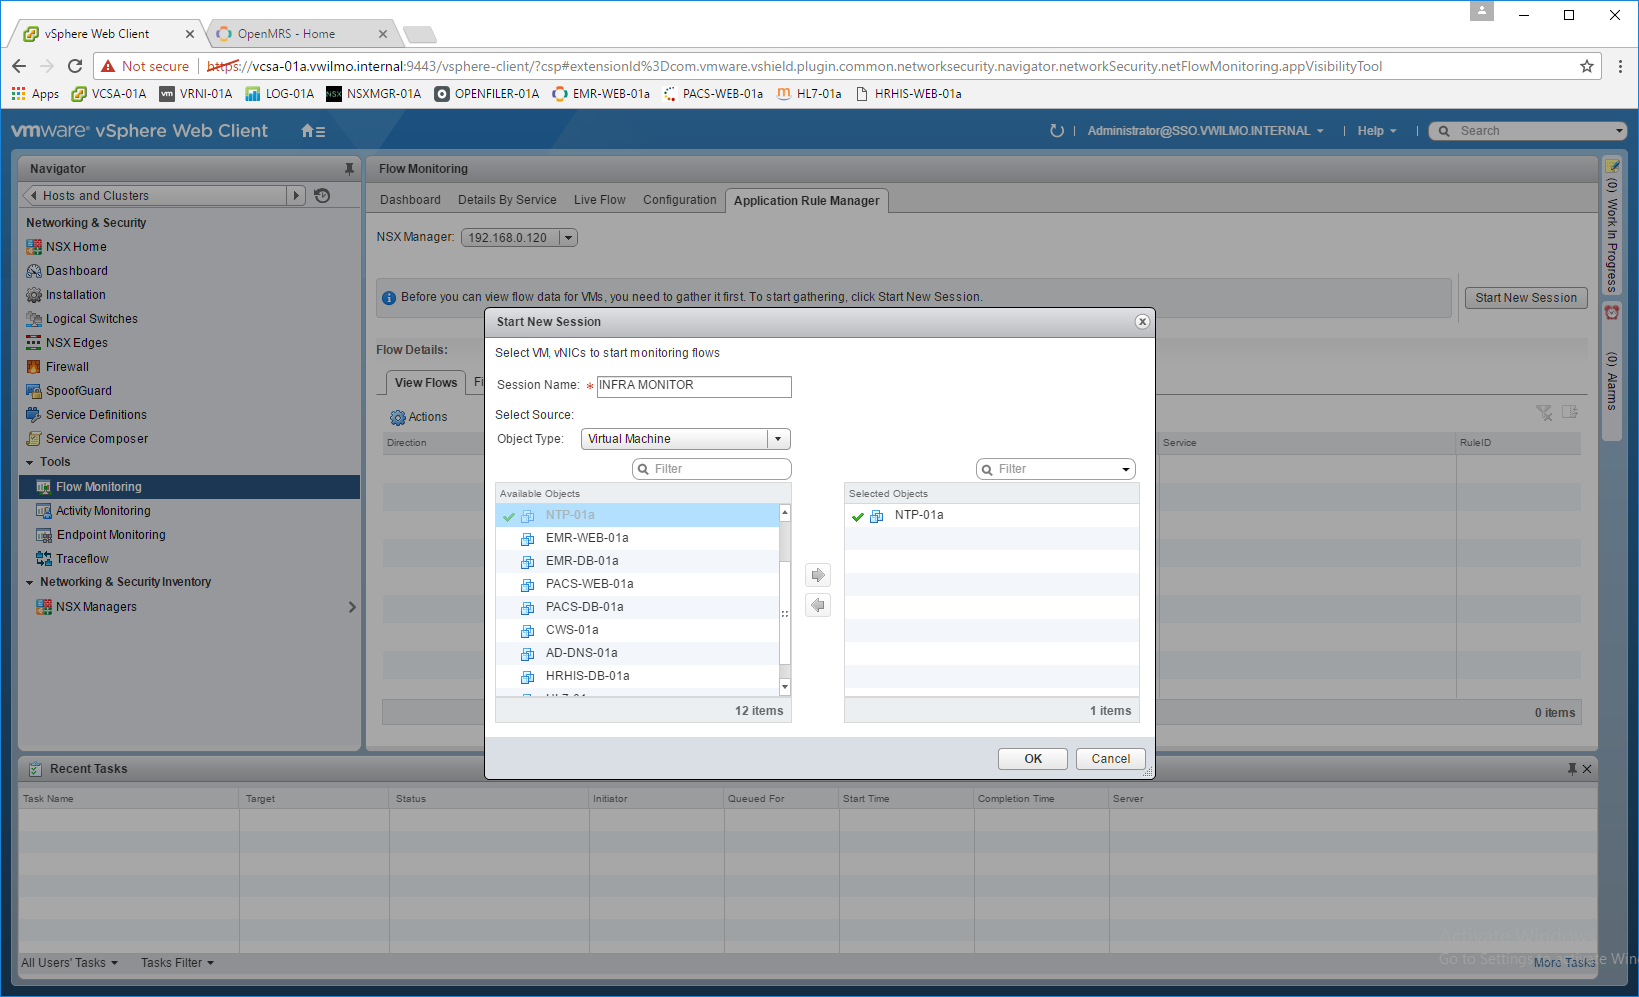Open Work In Progress side panel
Viewport: 1639px width, 997px height.
1612,225
